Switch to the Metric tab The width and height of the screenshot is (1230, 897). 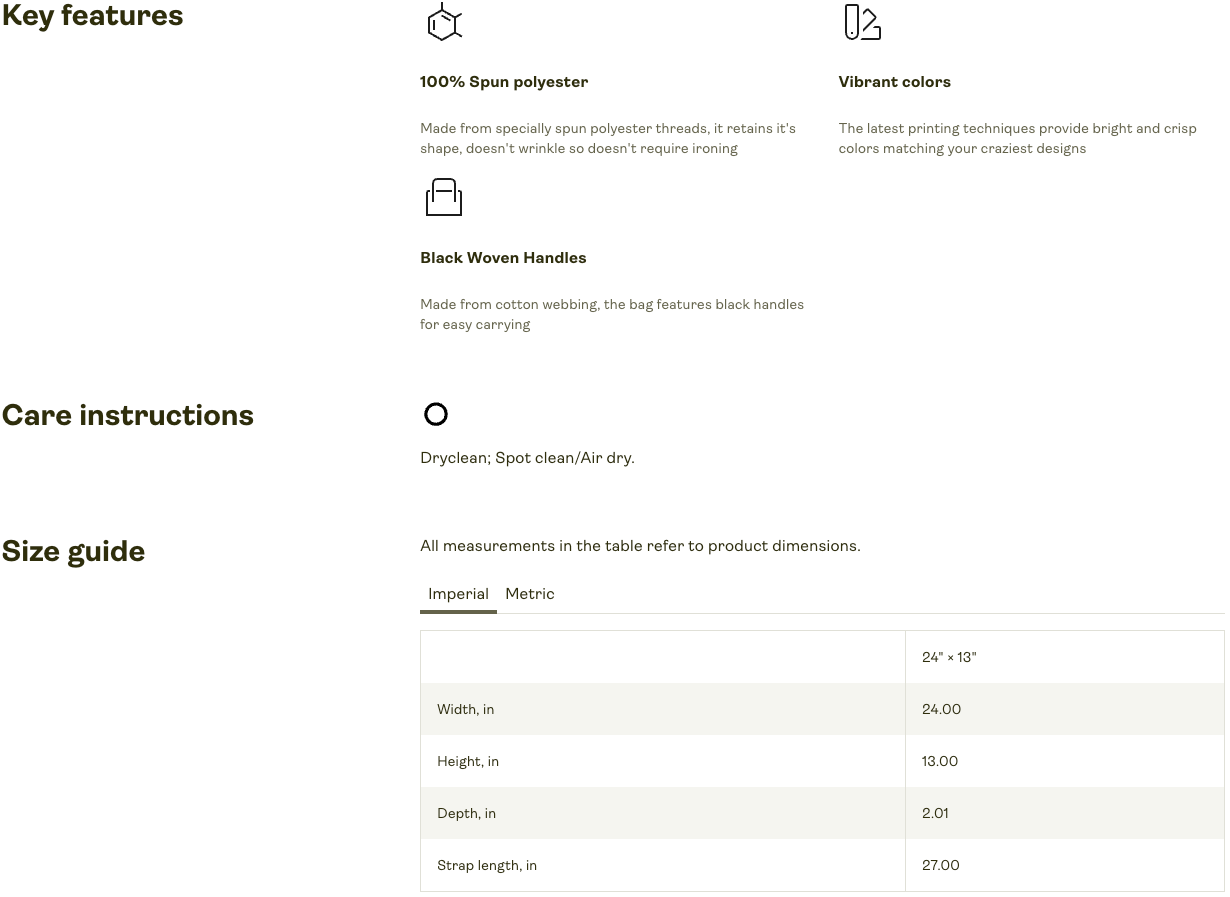(x=529, y=594)
